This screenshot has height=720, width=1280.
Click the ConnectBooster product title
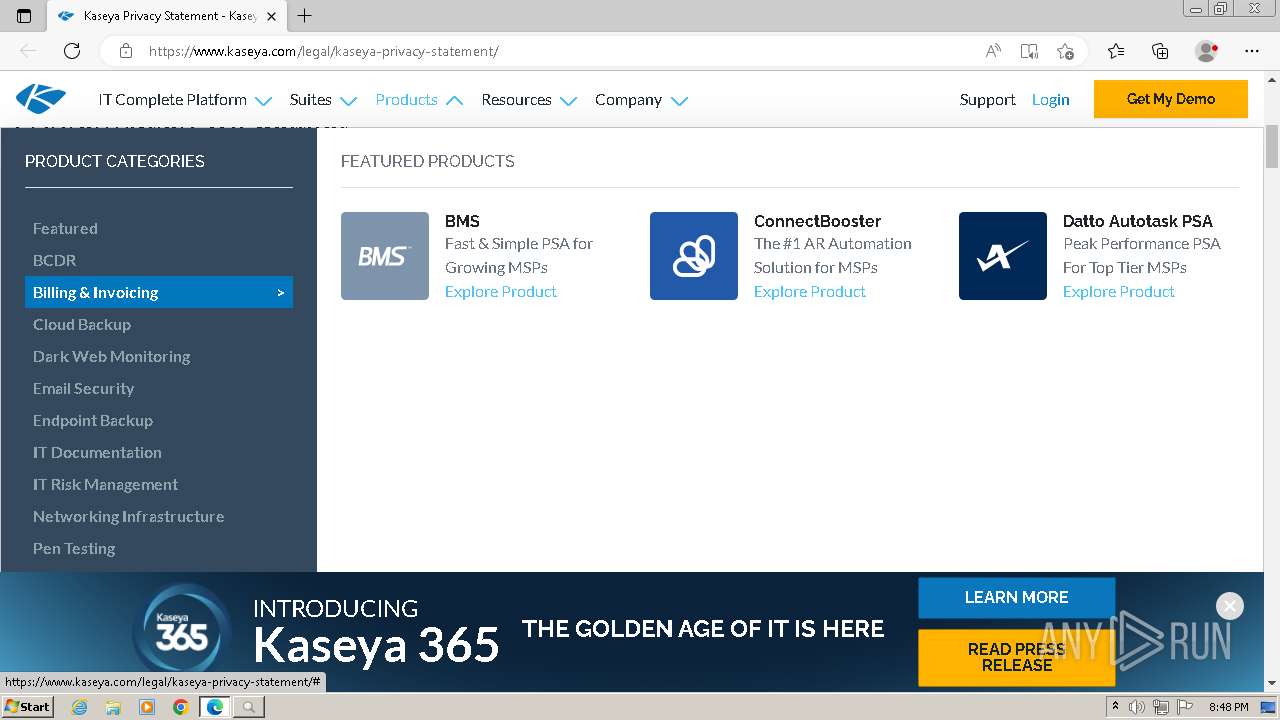click(x=817, y=221)
